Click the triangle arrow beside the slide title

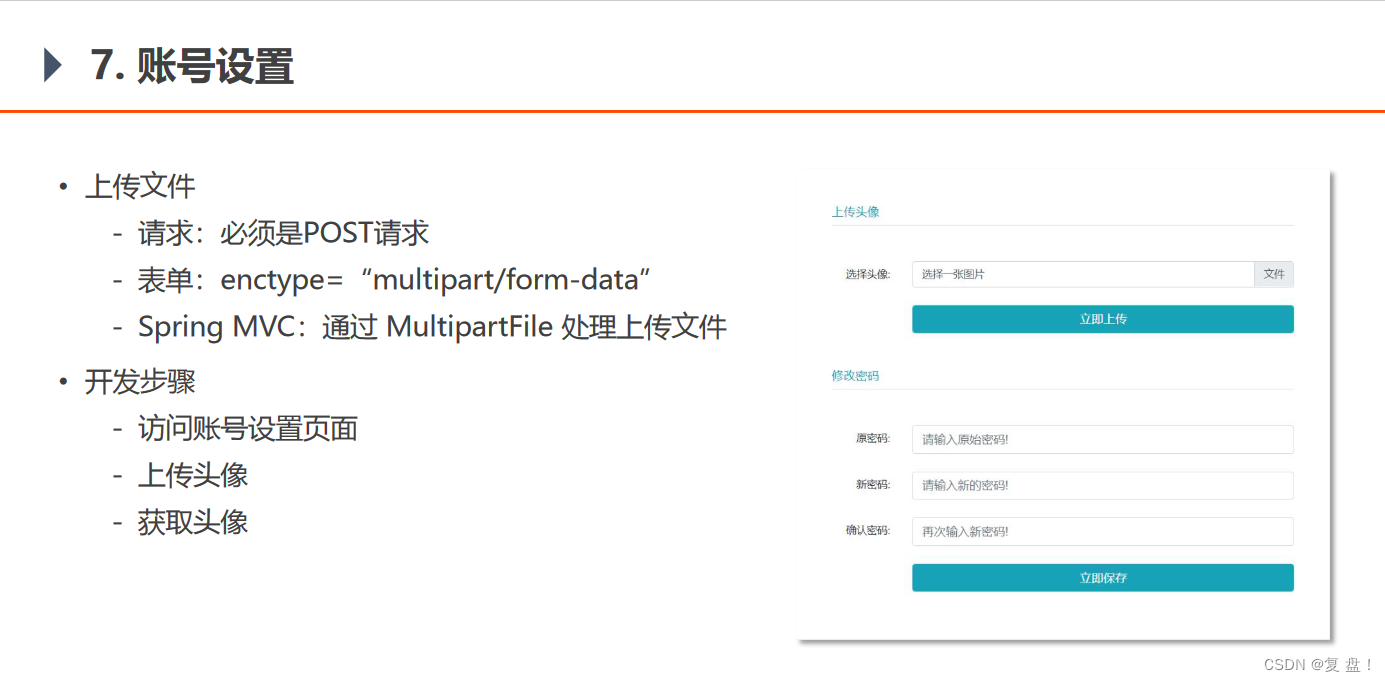[53, 66]
